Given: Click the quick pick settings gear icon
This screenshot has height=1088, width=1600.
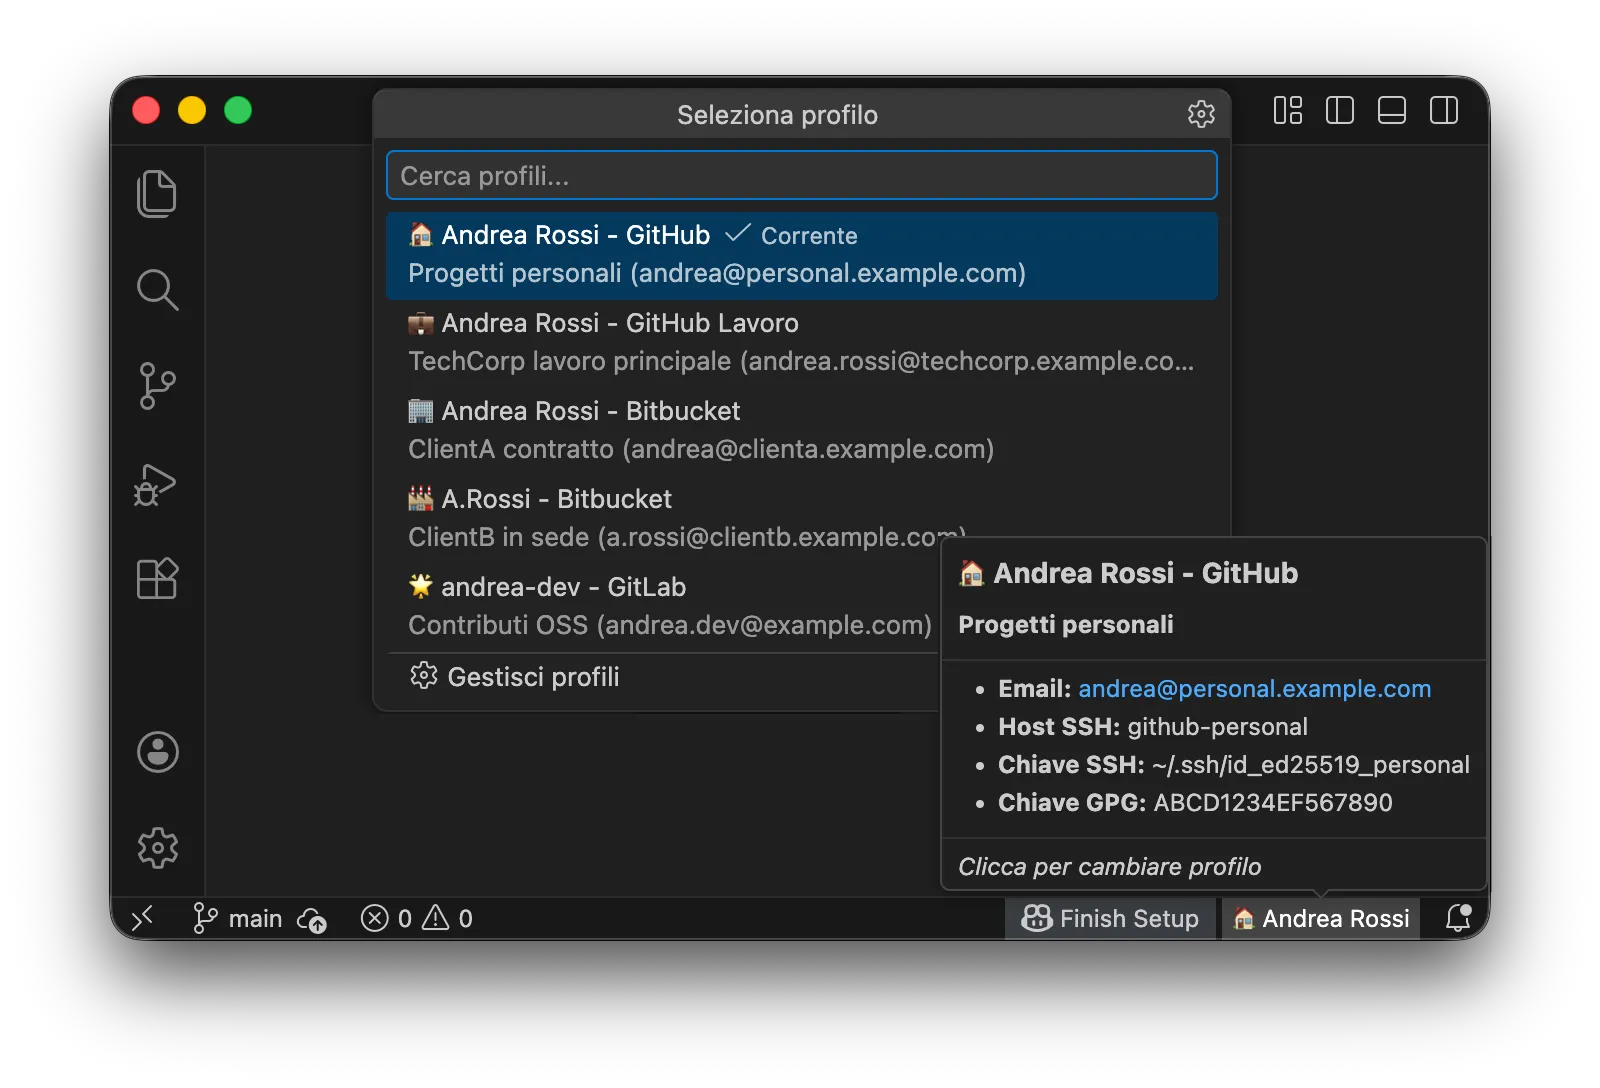Looking at the screenshot, I should [x=1201, y=114].
